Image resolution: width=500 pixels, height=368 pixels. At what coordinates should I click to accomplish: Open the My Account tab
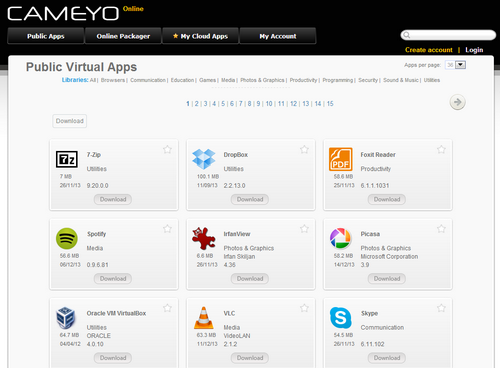tap(278, 36)
